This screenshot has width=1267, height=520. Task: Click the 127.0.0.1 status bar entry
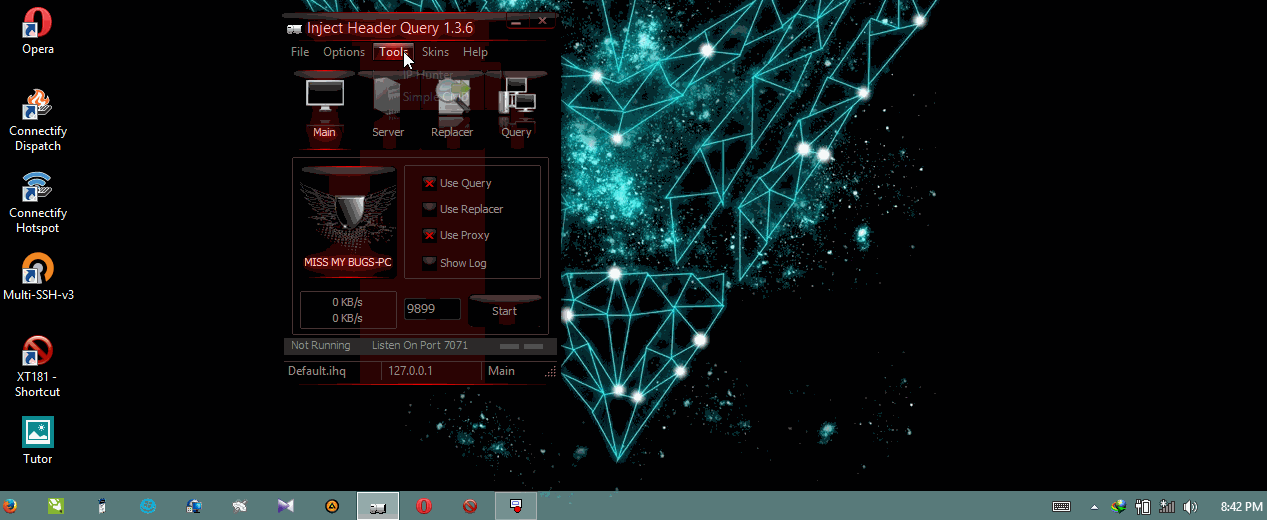pos(411,371)
